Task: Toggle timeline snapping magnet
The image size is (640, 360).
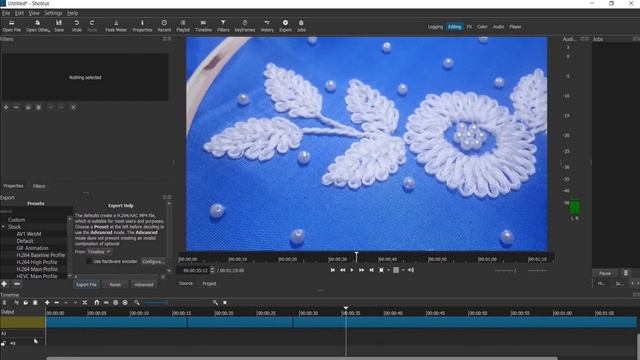Action: (96, 302)
